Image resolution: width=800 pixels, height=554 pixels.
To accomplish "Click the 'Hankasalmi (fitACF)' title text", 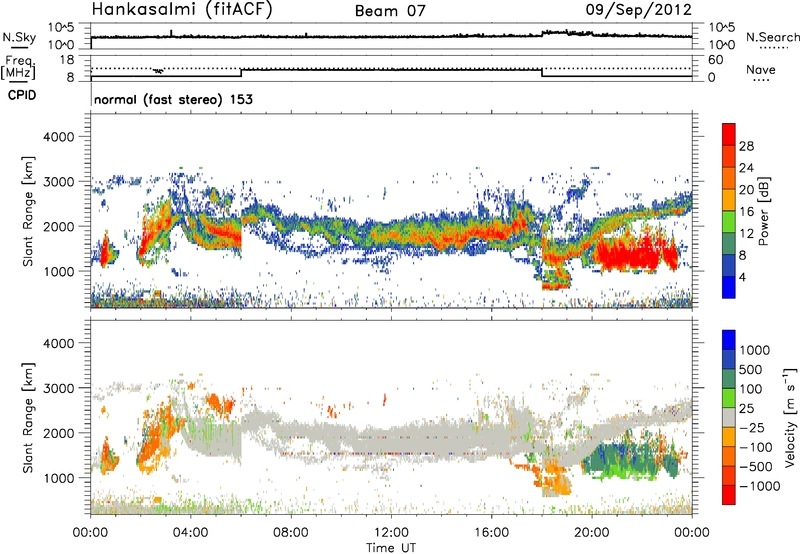I will [182, 10].
